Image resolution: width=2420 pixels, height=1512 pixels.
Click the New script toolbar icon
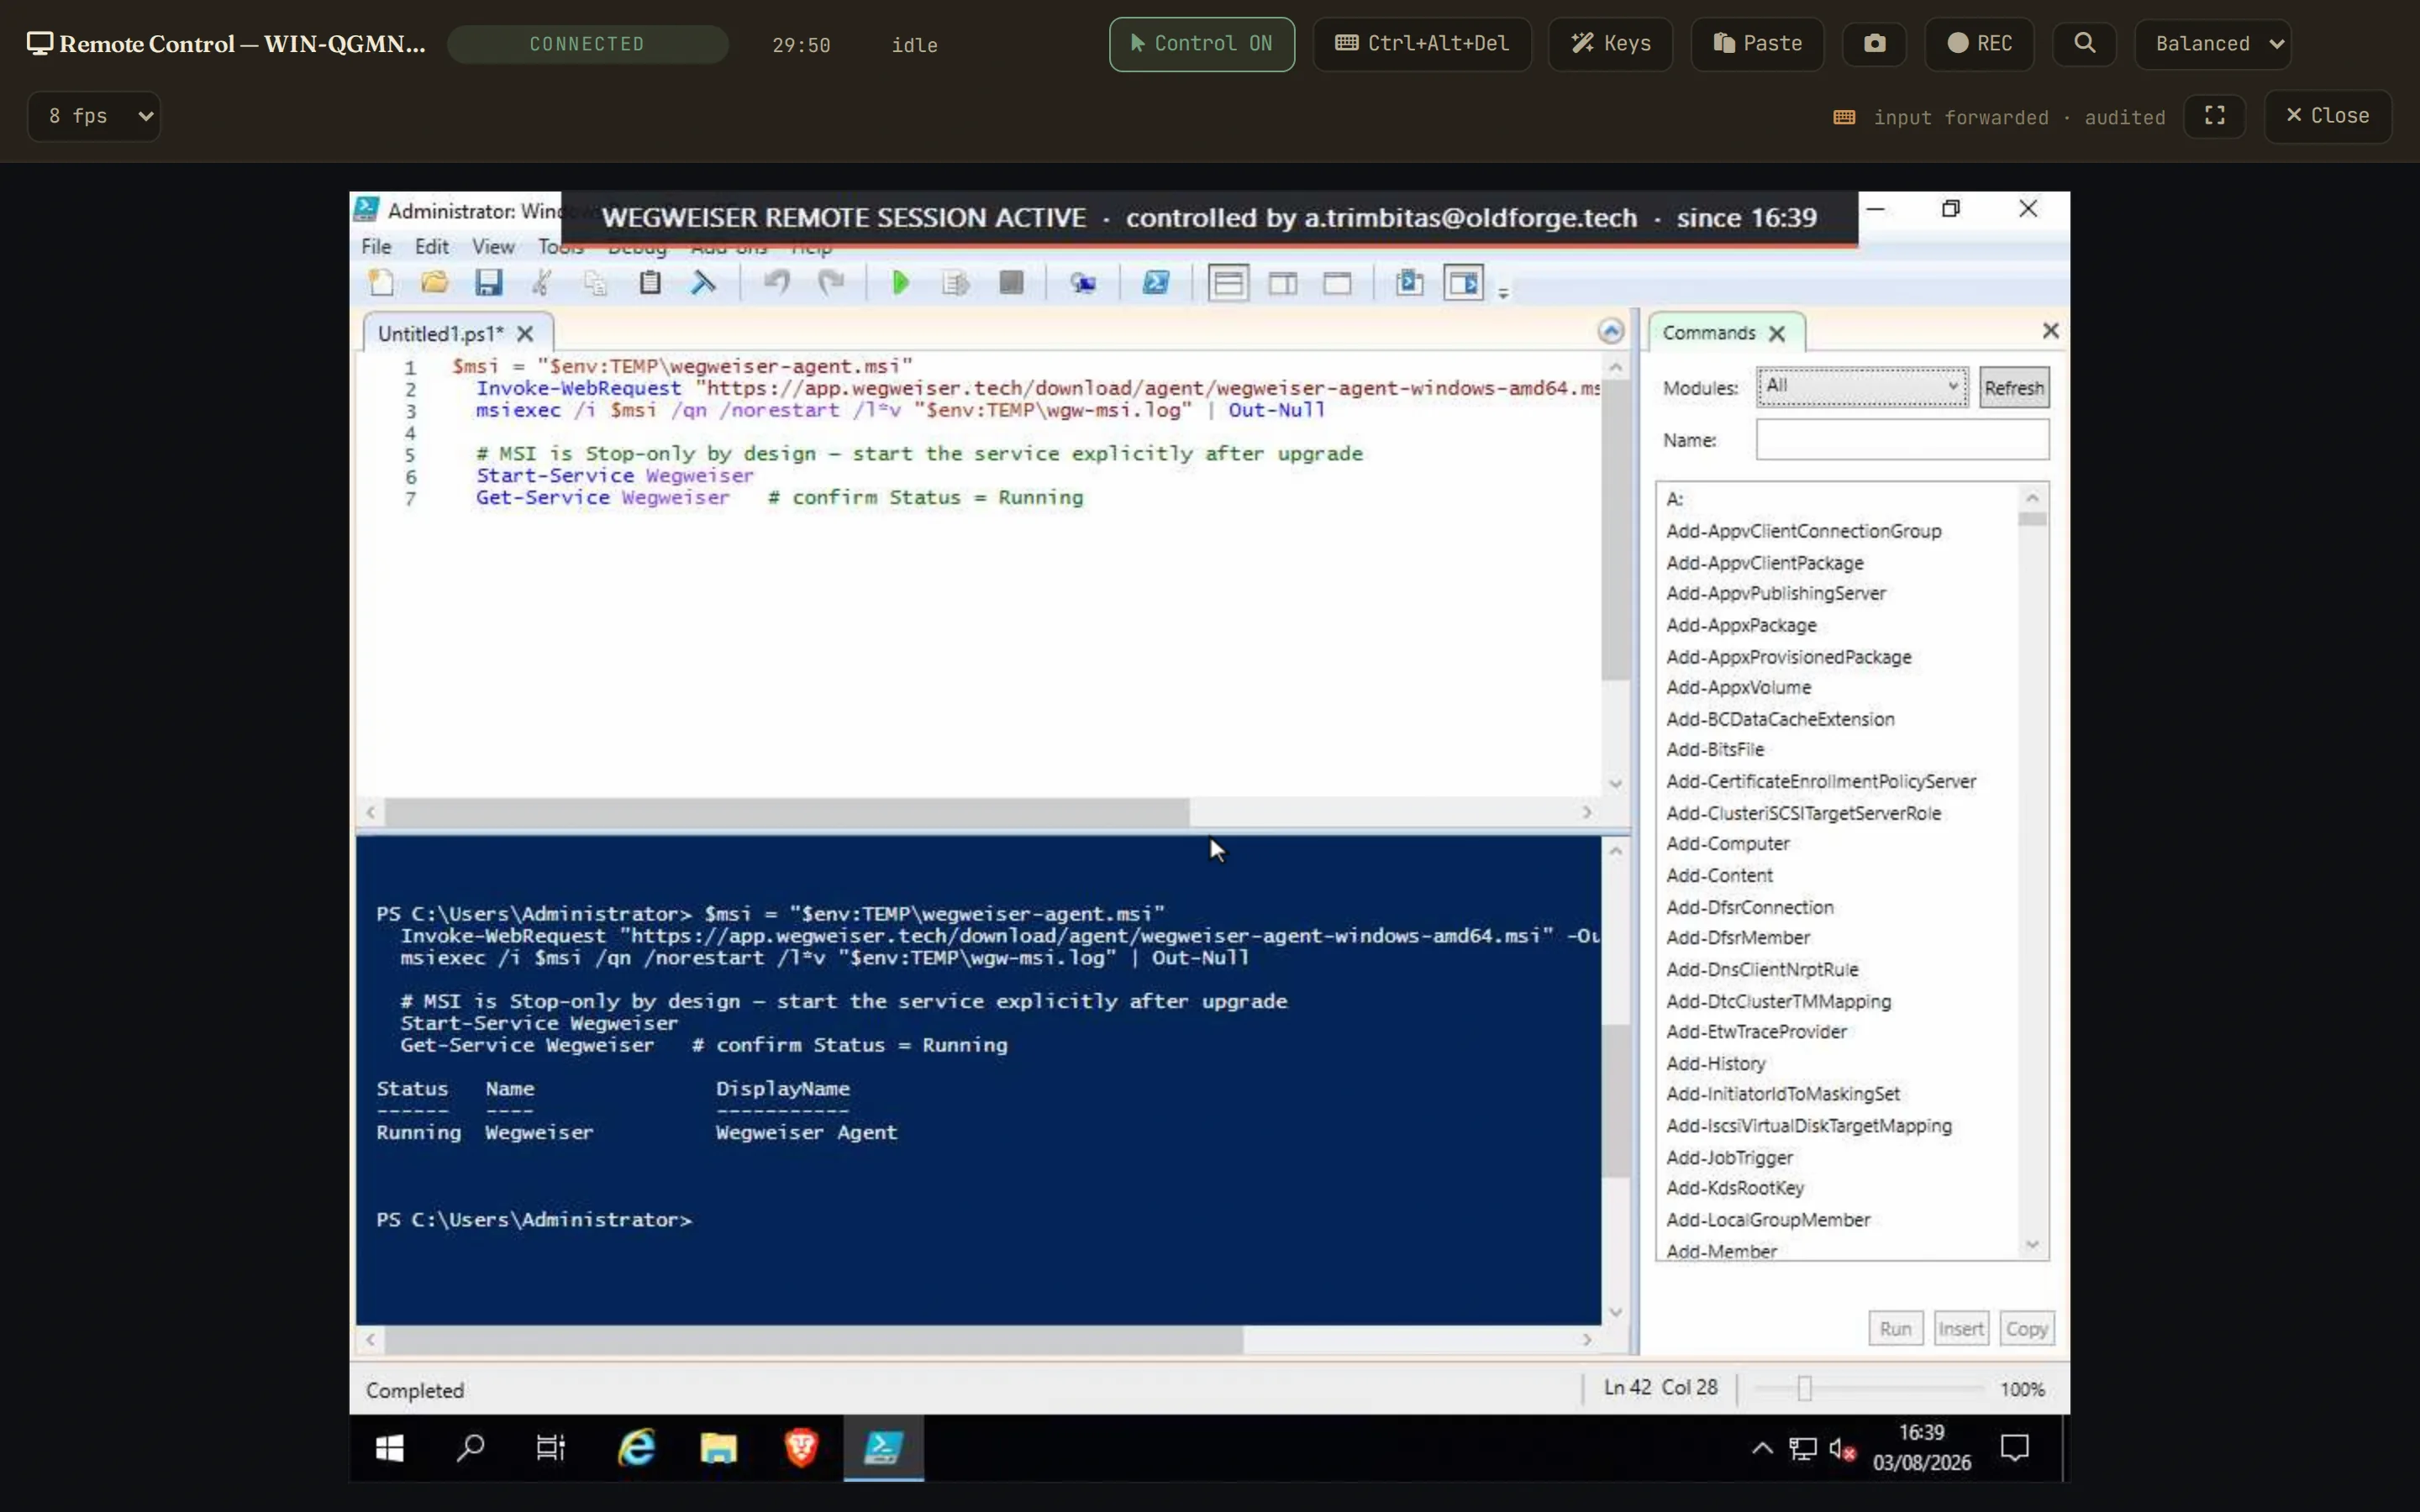(x=381, y=283)
